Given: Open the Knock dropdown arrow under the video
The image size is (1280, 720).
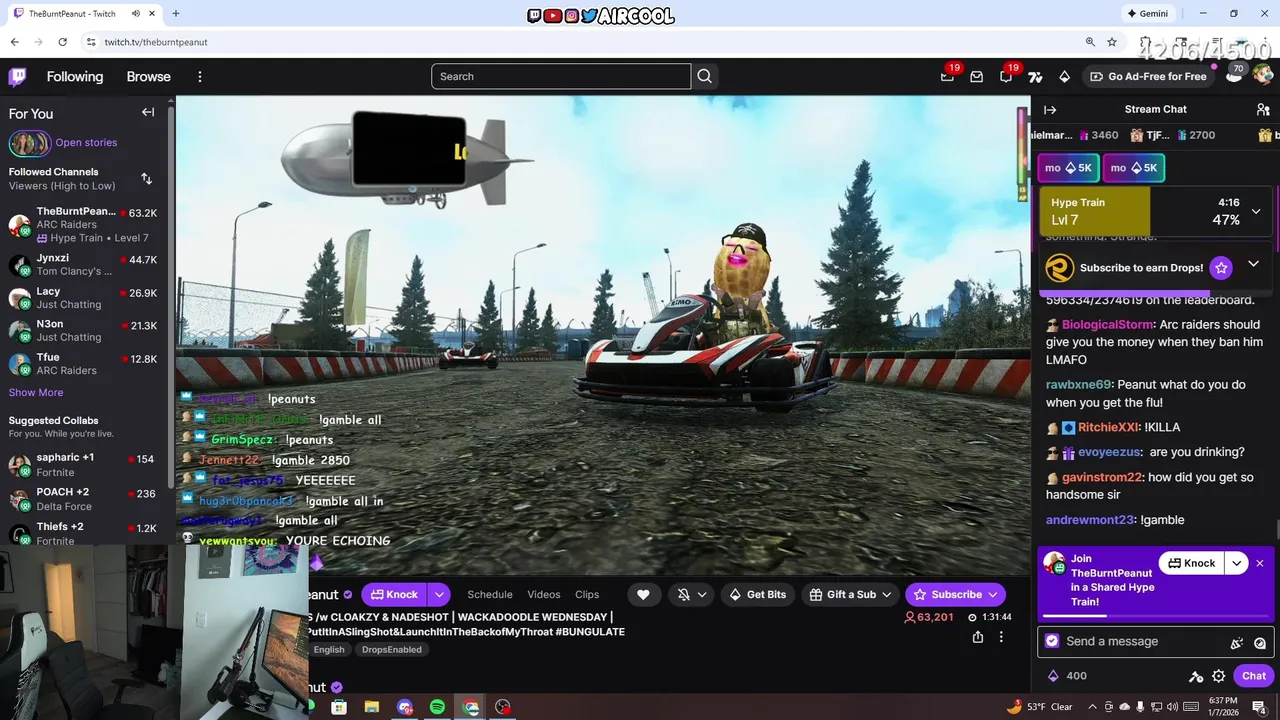Looking at the screenshot, I should (439, 594).
